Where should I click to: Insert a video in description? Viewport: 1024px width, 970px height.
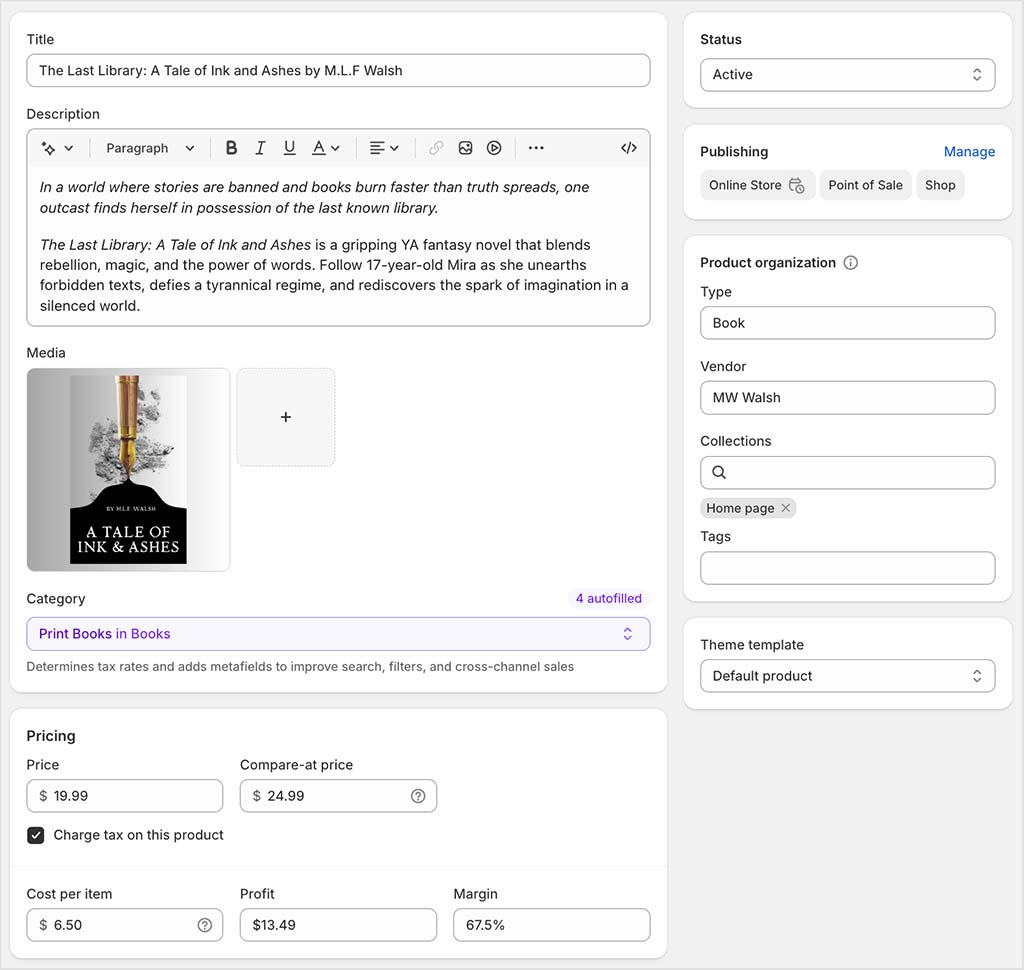494,148
